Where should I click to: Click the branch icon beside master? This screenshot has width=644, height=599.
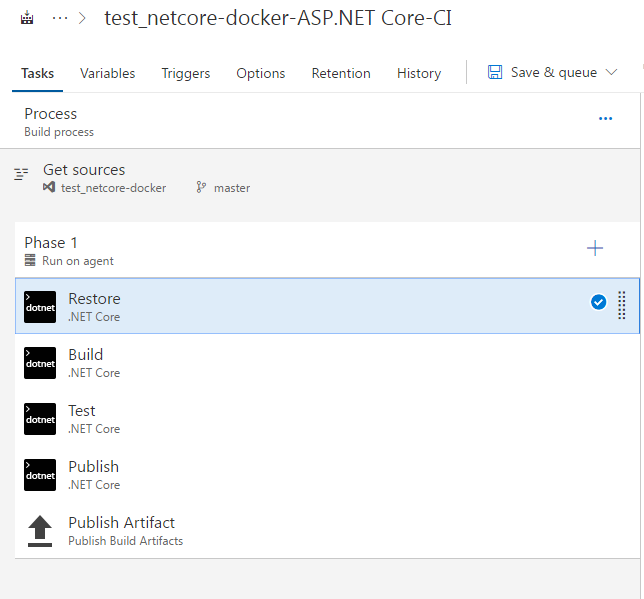(201, 187)
